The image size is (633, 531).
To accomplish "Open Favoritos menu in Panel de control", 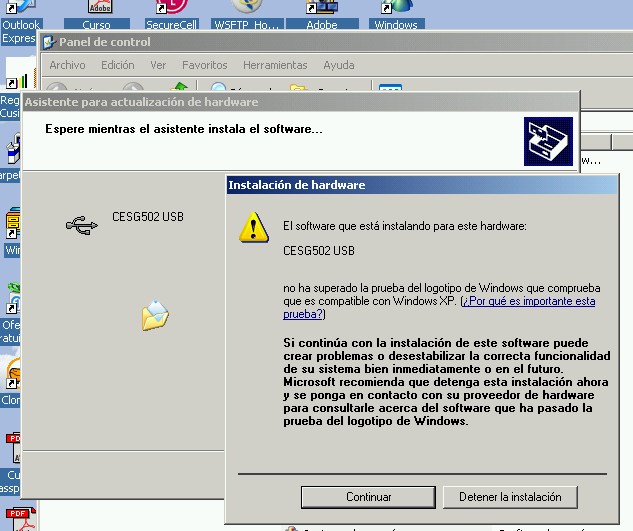I will point(205,65).
